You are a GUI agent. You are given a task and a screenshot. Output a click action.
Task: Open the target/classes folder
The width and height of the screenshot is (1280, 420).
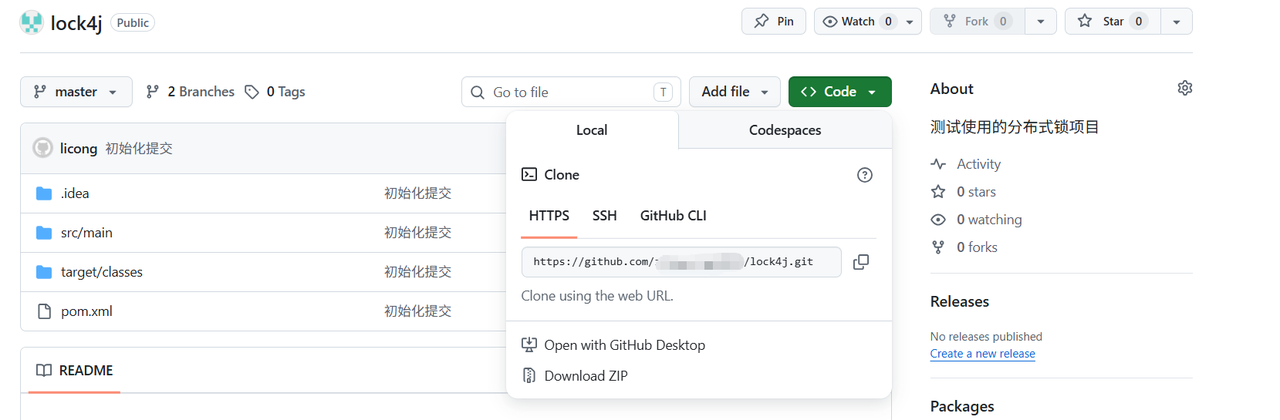coord(102,272)
